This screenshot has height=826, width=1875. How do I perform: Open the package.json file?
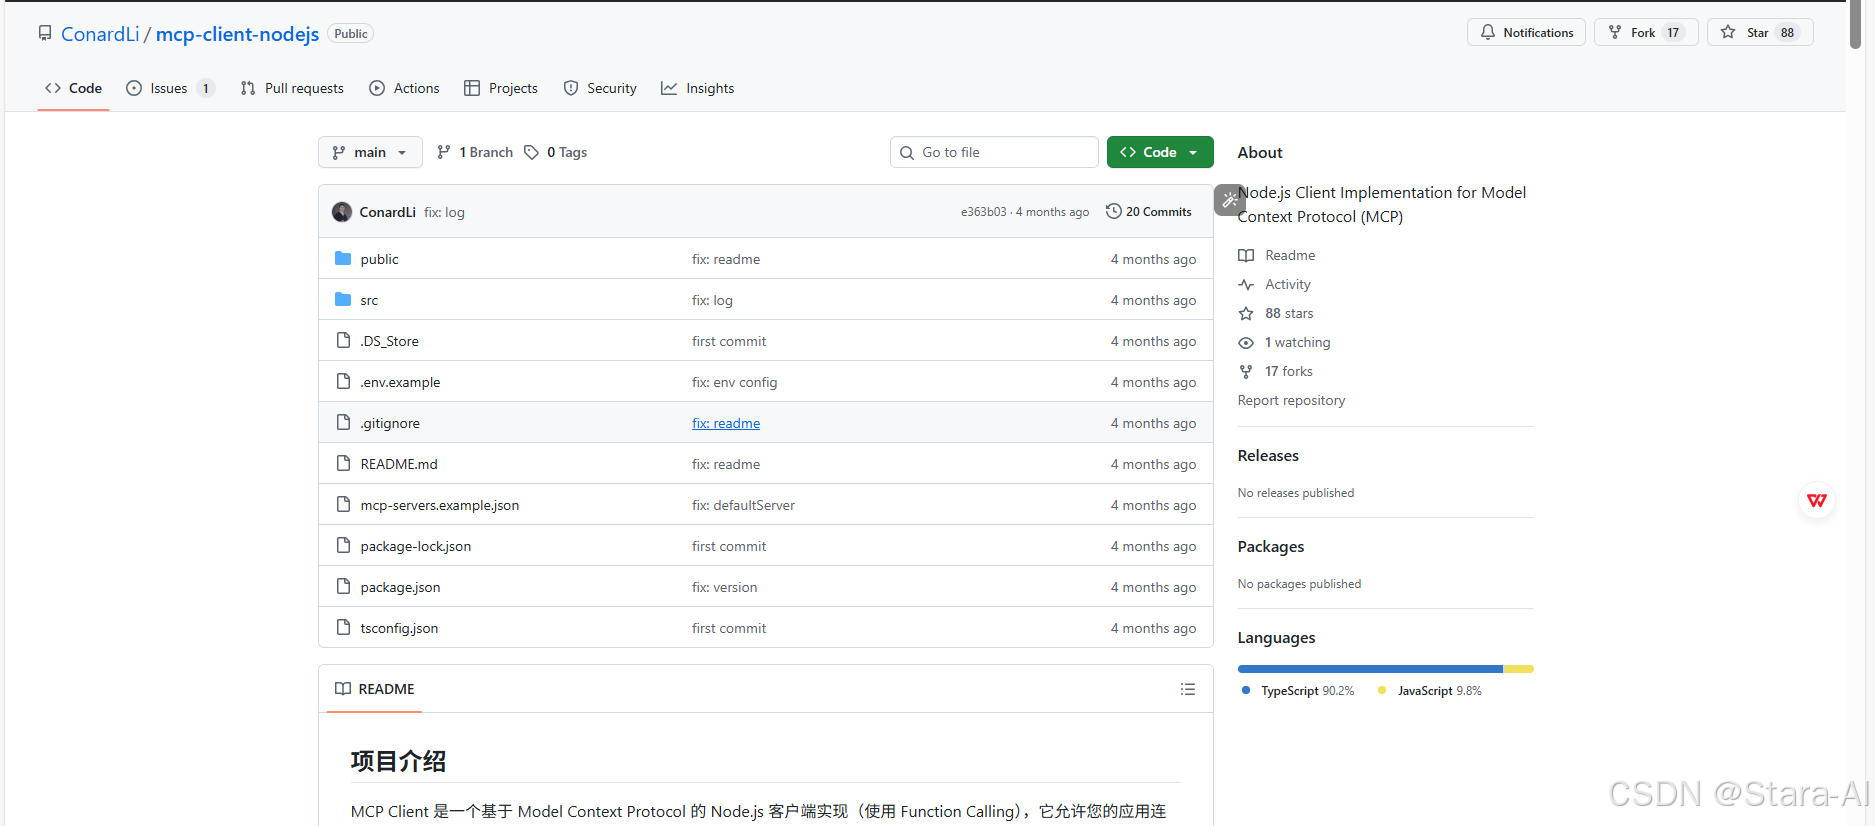tap(400, 587)
